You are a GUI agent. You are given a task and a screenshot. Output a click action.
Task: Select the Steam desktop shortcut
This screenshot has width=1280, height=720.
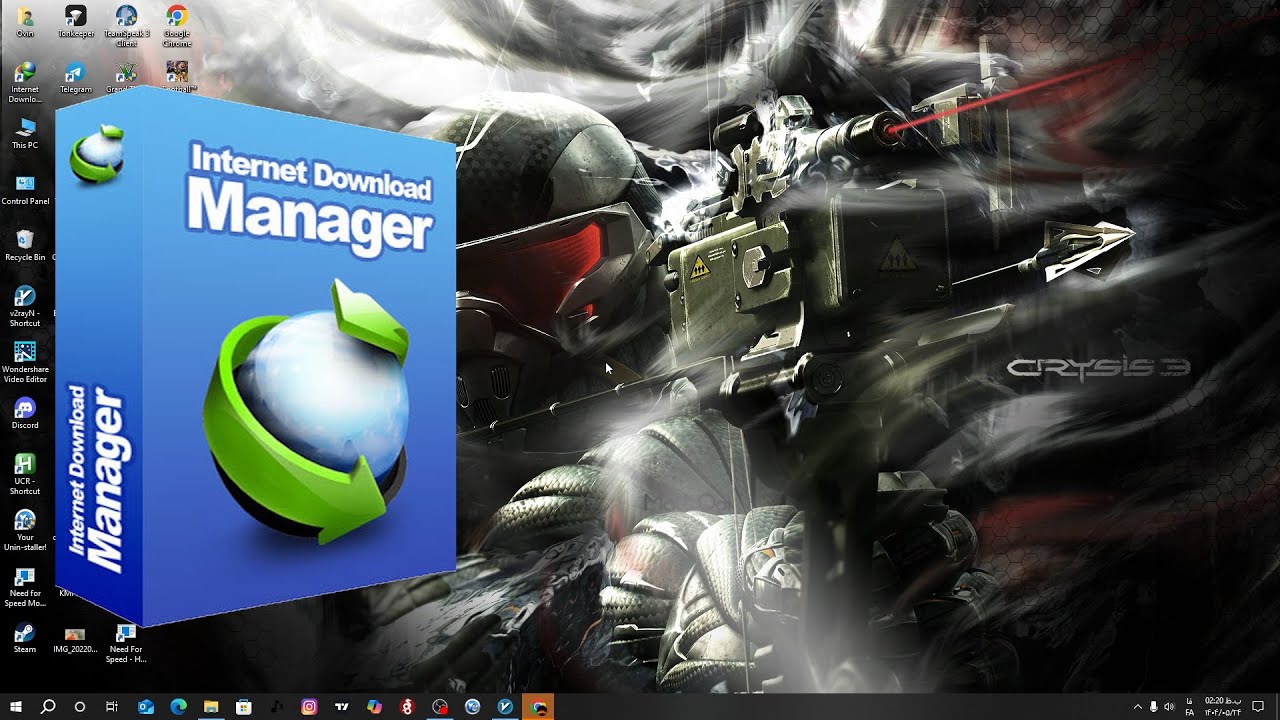click(25, 638)
